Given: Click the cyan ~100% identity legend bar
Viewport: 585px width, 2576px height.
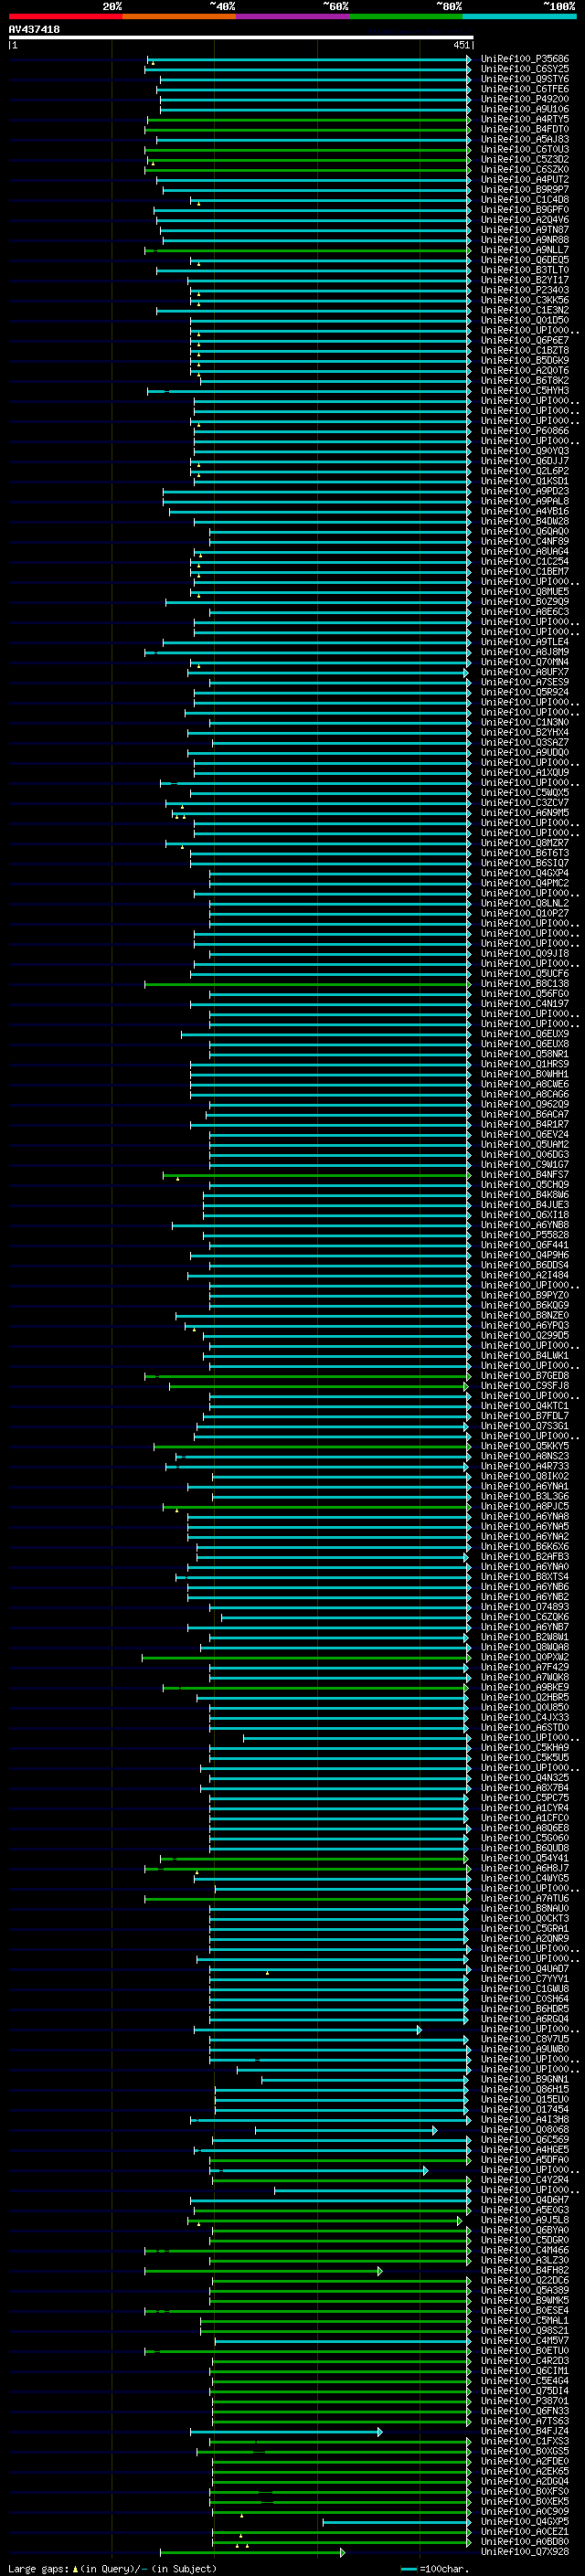Looking at the screenshot, I should click(x=519, y=16).
